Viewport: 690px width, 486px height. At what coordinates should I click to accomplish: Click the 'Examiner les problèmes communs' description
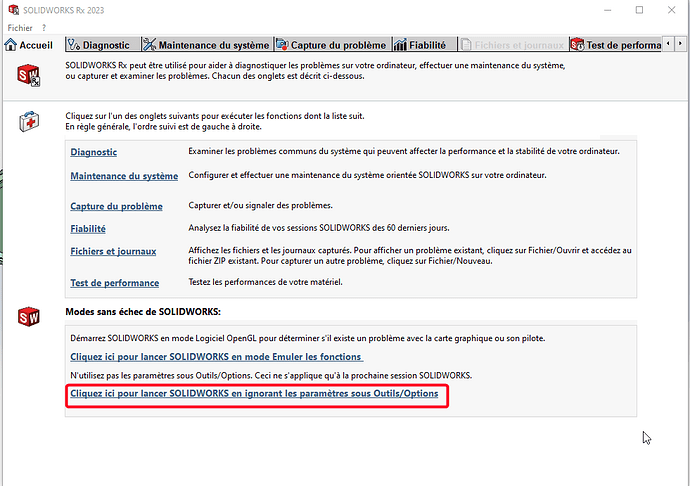pos(404,151)
